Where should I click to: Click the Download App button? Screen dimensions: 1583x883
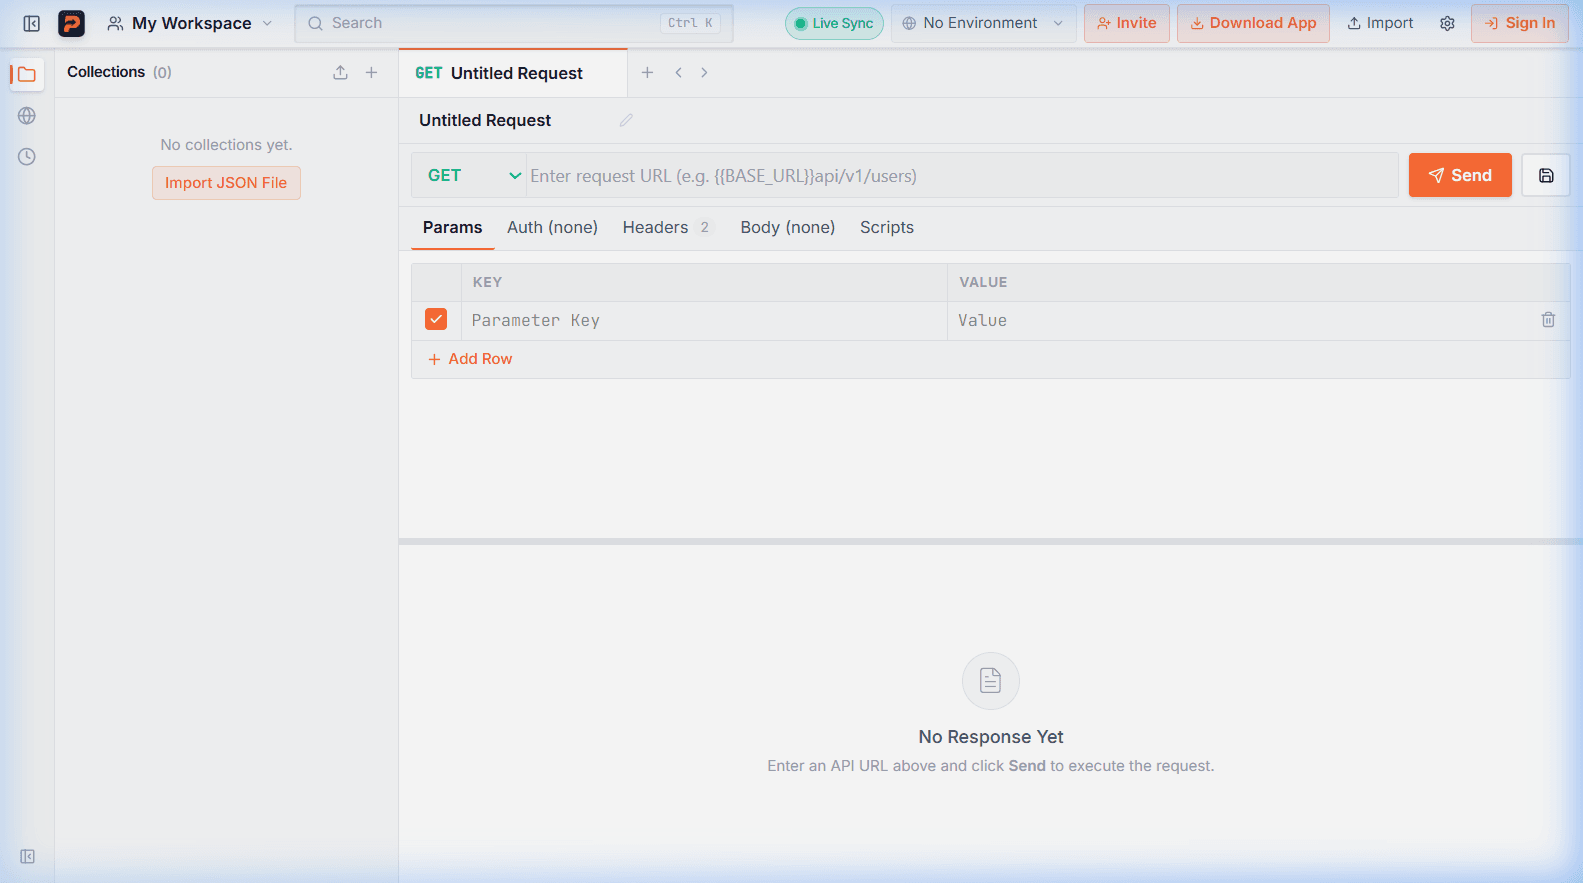(1253, 23)
